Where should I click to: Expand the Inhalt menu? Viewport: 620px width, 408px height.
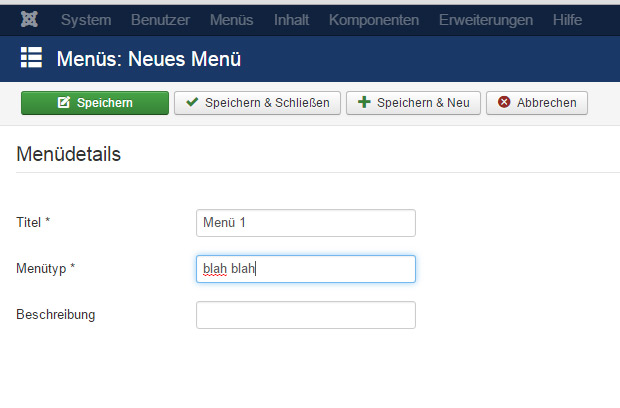(291, 20)
